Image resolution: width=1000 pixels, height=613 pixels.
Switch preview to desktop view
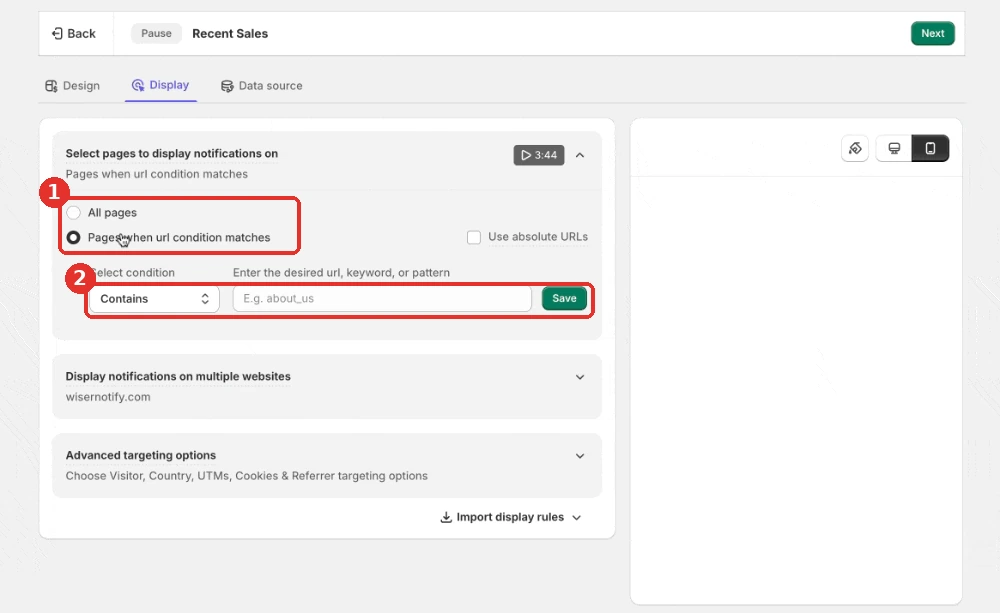pos(894,149)
